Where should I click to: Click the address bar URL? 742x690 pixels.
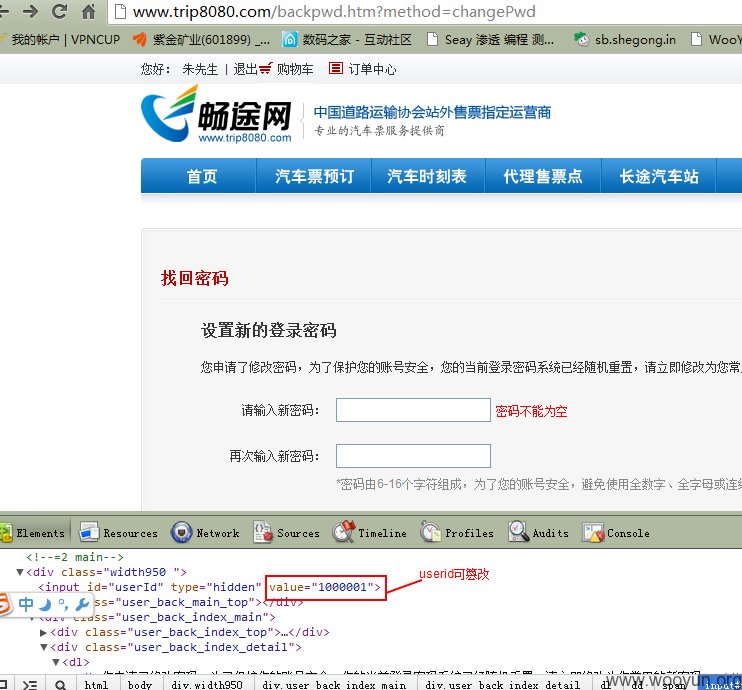(334, 11)
